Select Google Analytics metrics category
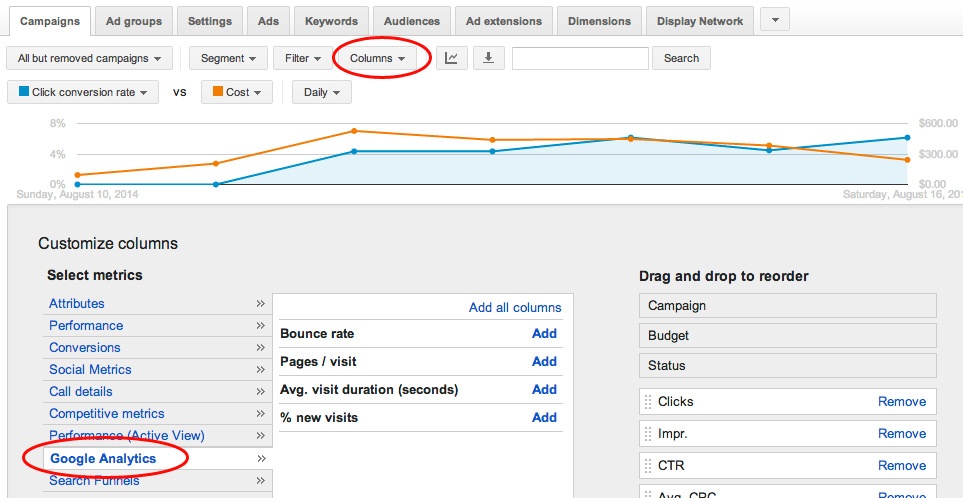This screenshot has height=498, width=963. pos(103,459)
